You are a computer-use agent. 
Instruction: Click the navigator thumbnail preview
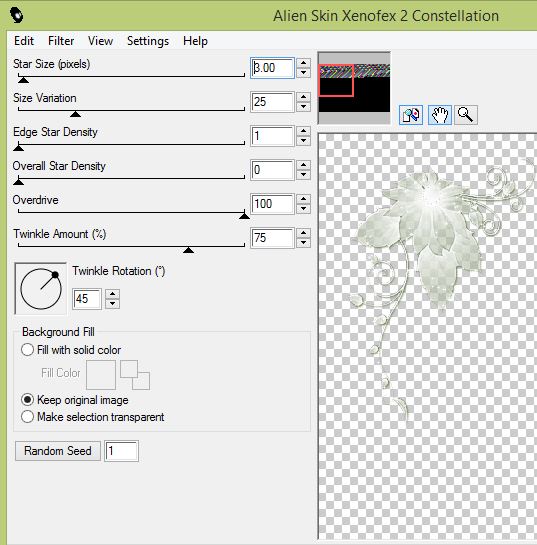(354, 88)
